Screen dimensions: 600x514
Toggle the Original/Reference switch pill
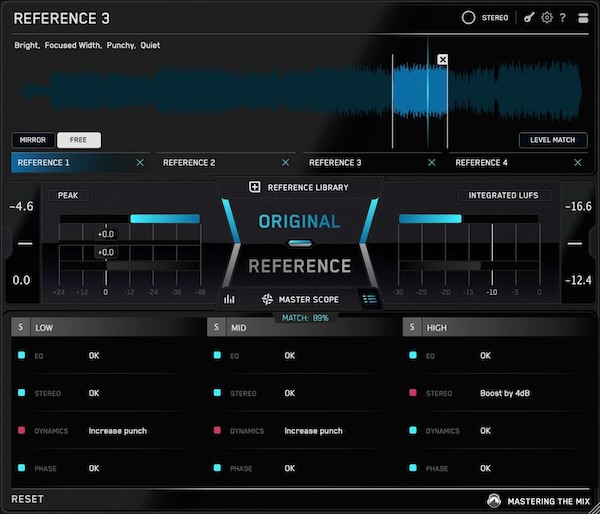point(300,243)
